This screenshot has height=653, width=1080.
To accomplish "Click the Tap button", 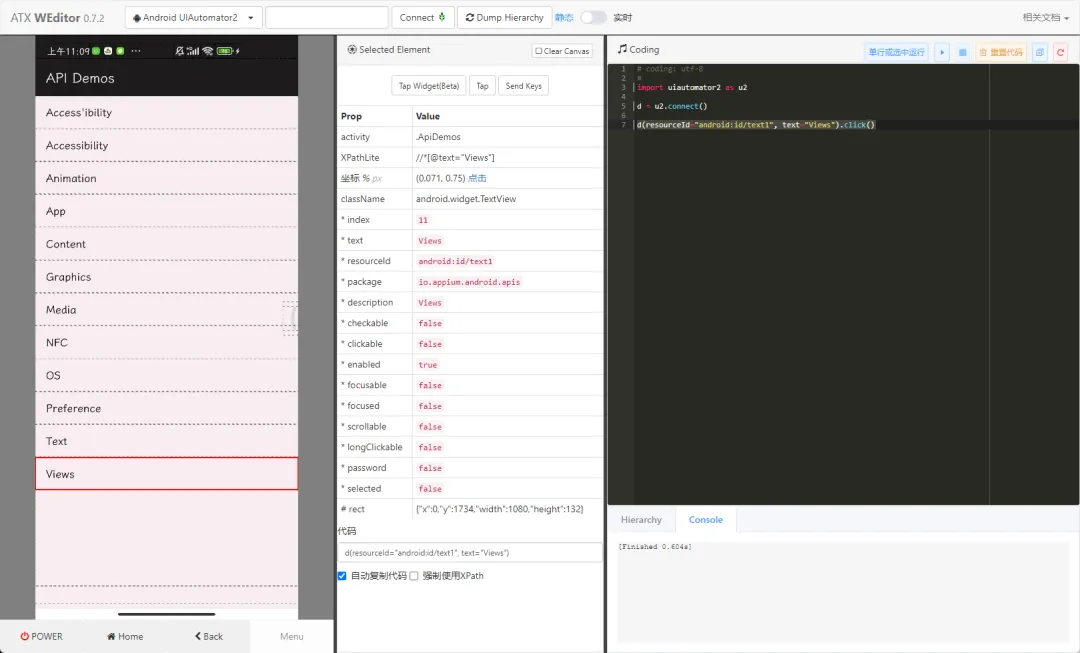I will 482,86.
